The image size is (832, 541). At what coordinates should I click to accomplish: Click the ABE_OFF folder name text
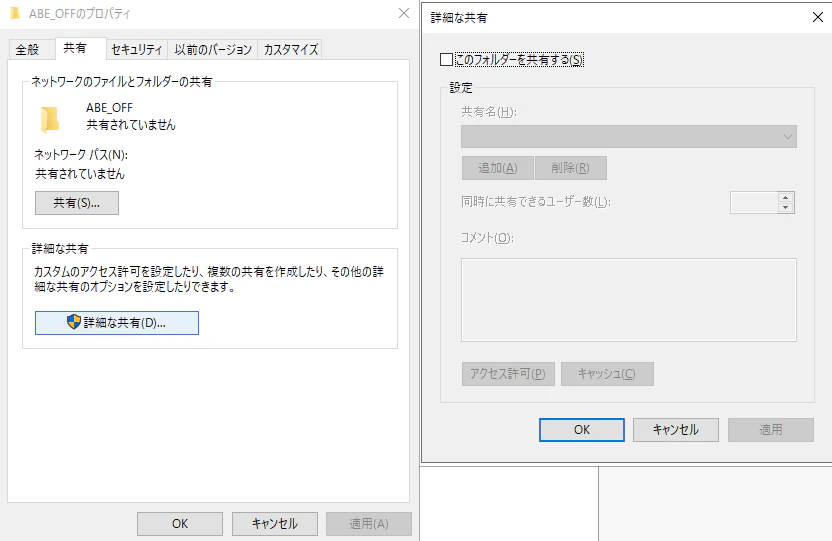tap(109, 108)
